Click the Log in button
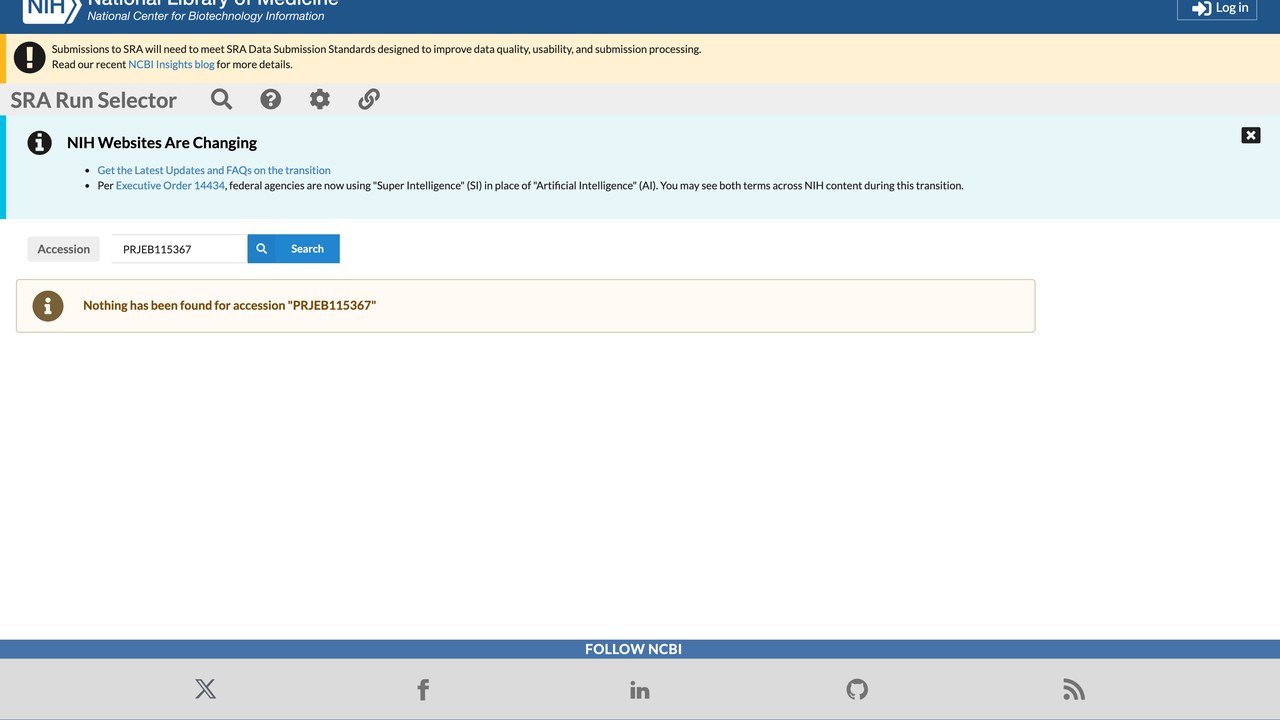The image size is (1280, 720). pos(1217,8)
